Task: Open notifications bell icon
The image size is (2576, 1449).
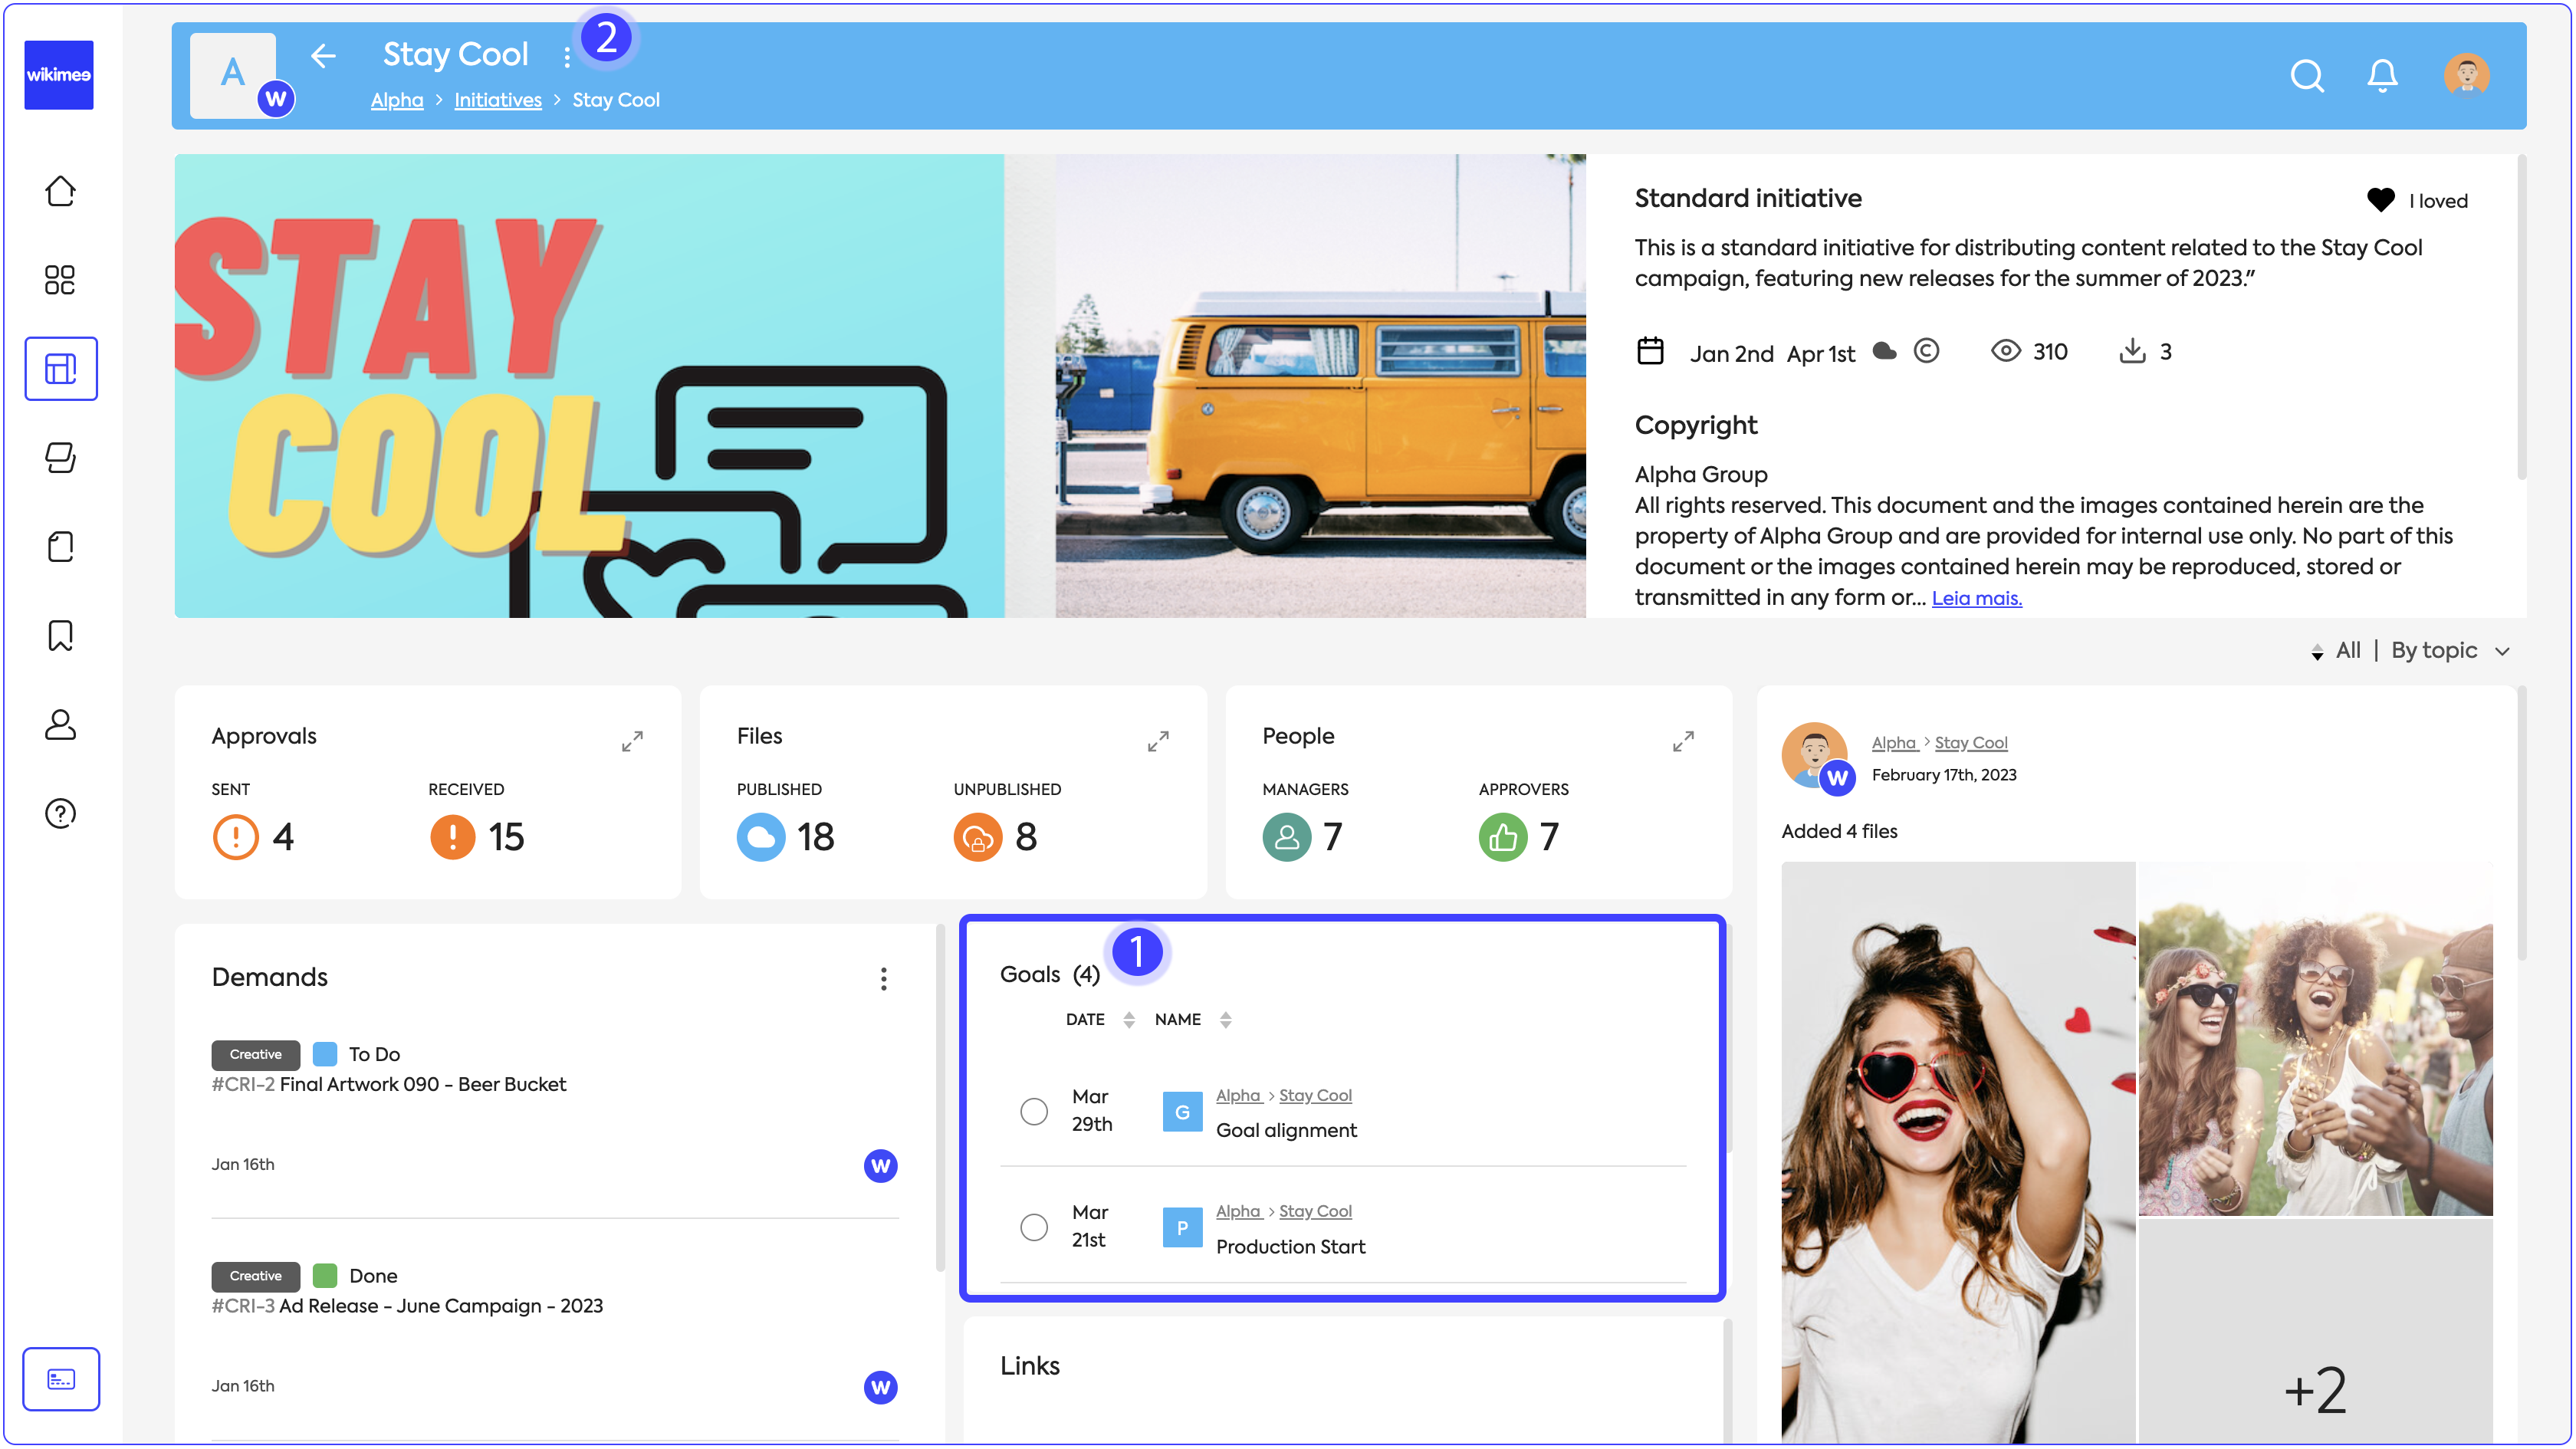Action: tap(2382, 76)
